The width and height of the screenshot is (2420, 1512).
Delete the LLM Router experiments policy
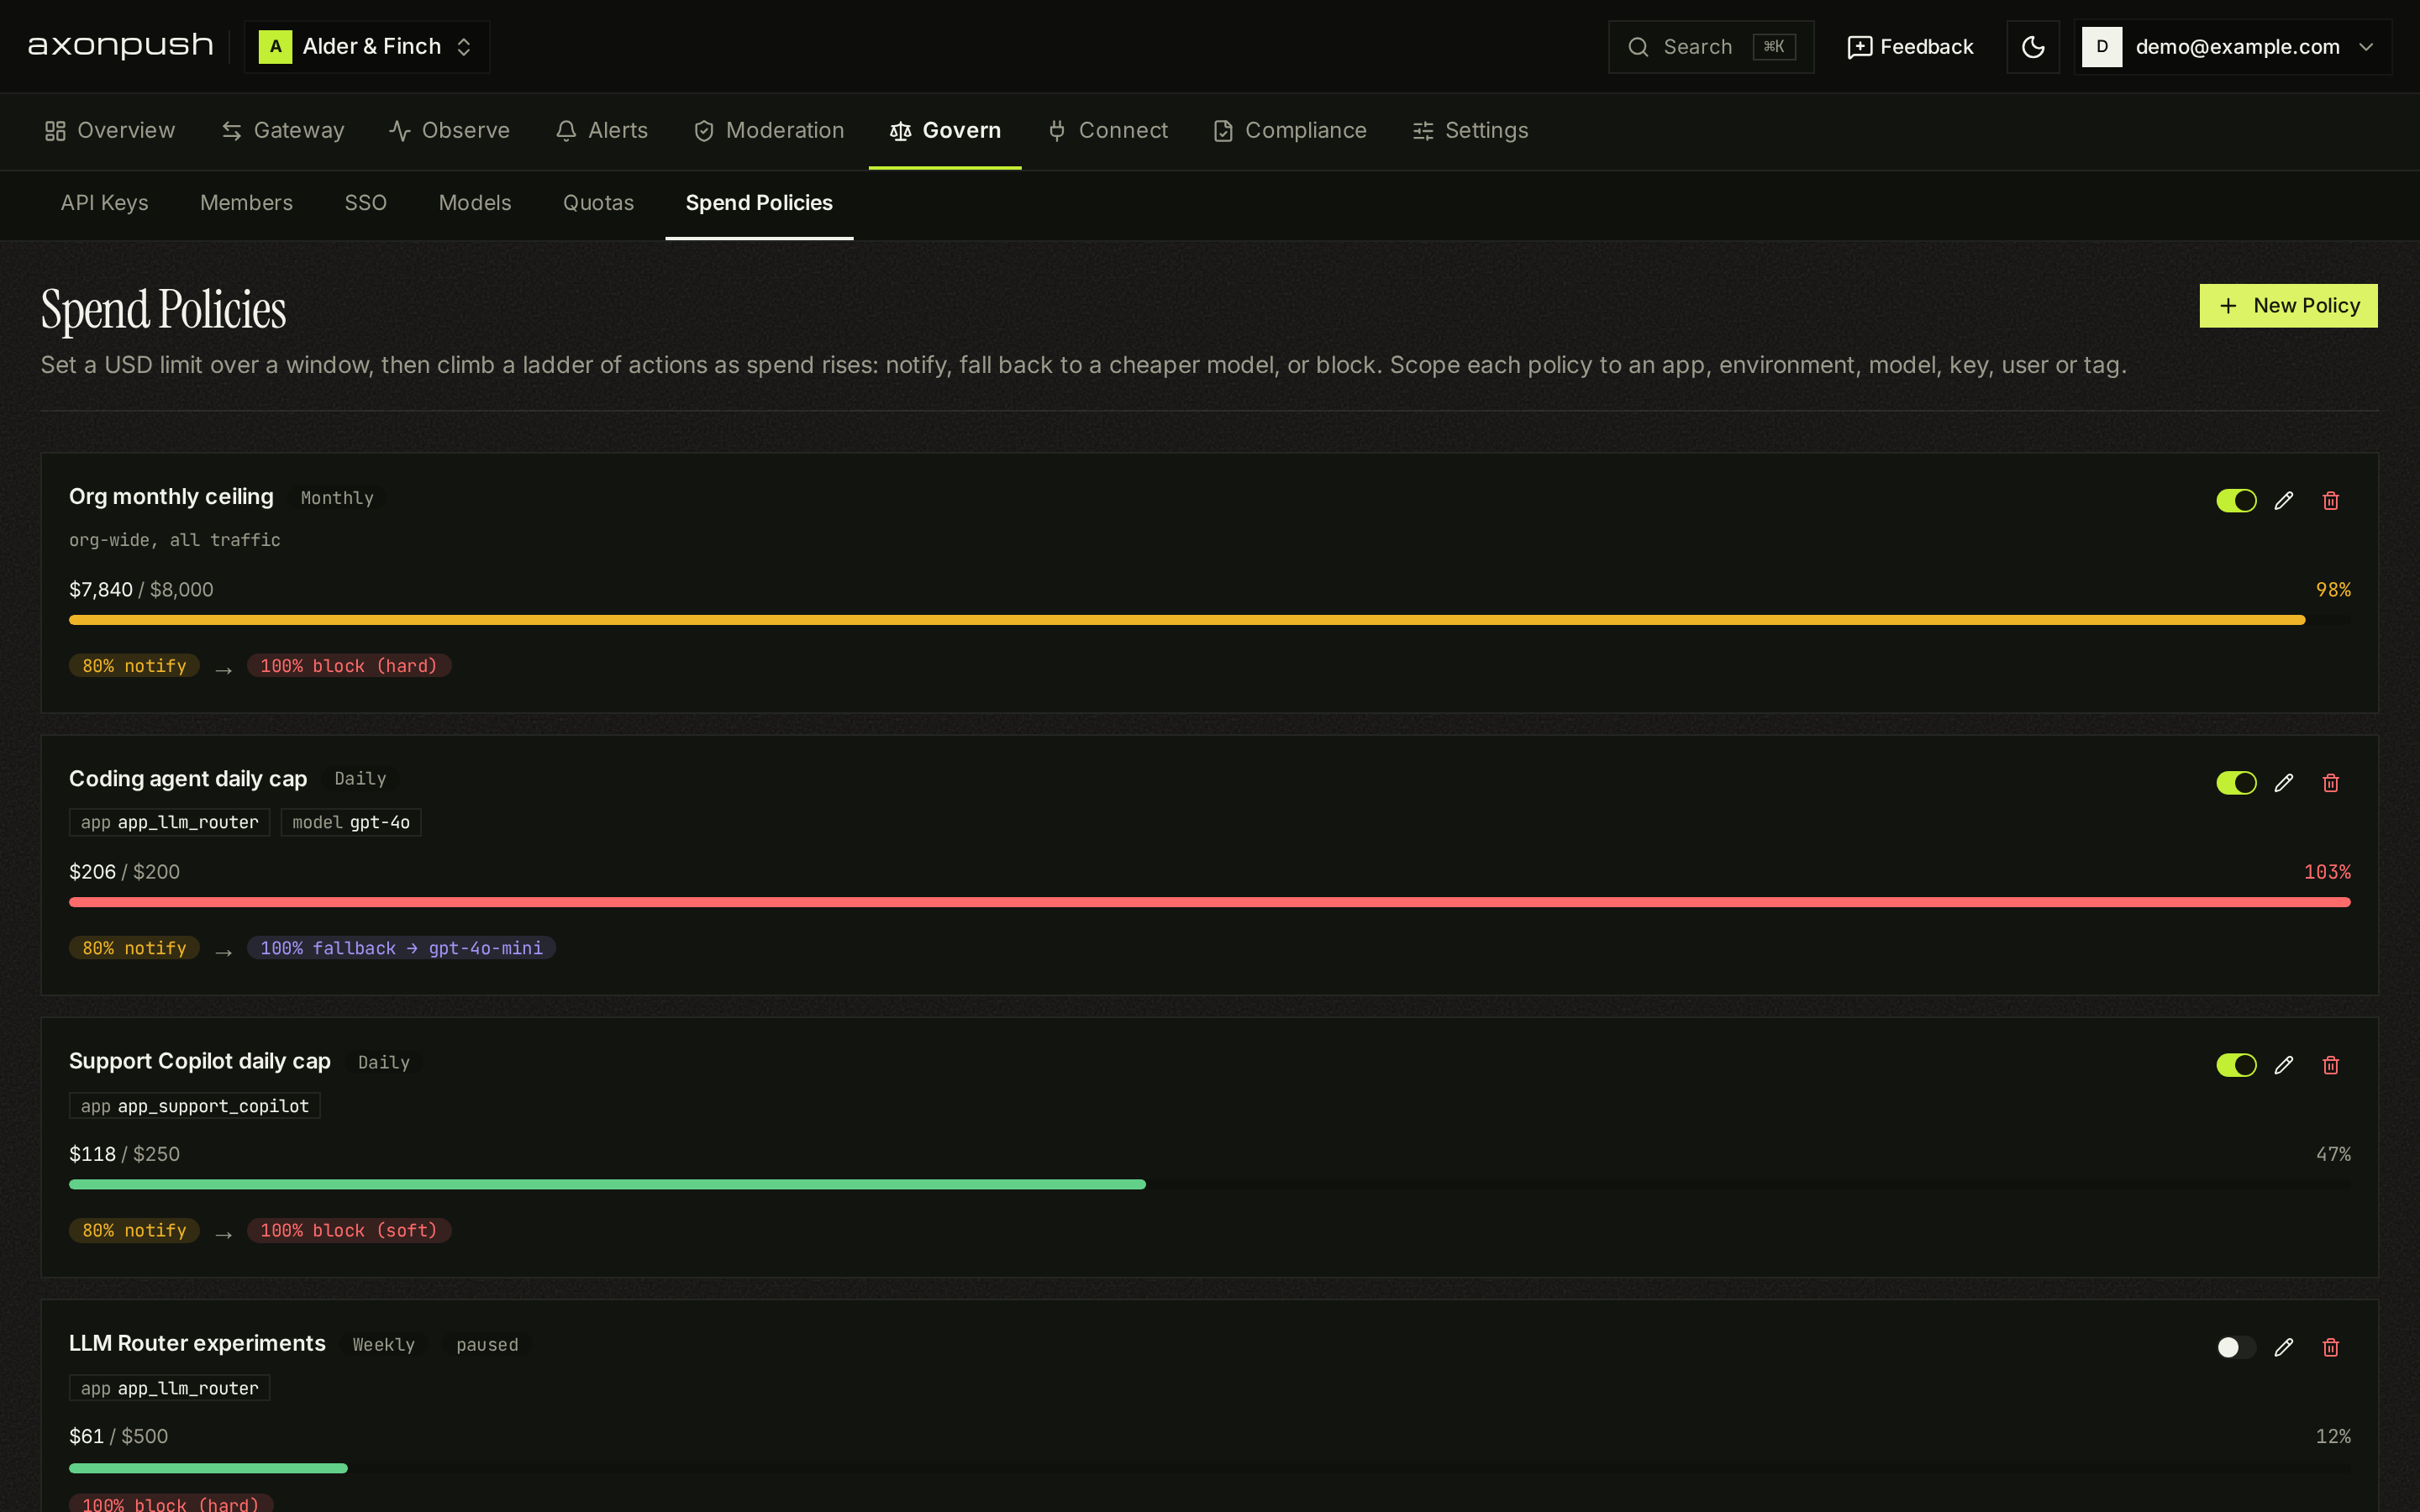[2330, 1347]
